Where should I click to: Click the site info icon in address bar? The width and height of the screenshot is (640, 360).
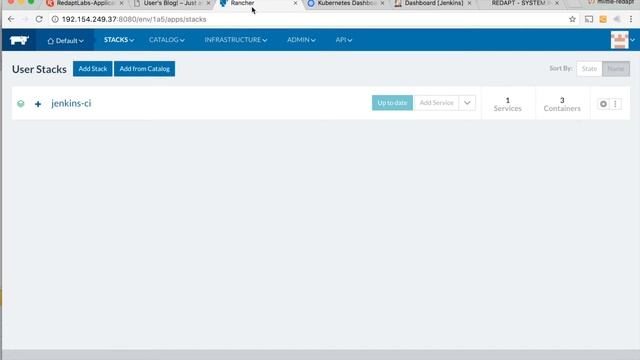(55, 19)
